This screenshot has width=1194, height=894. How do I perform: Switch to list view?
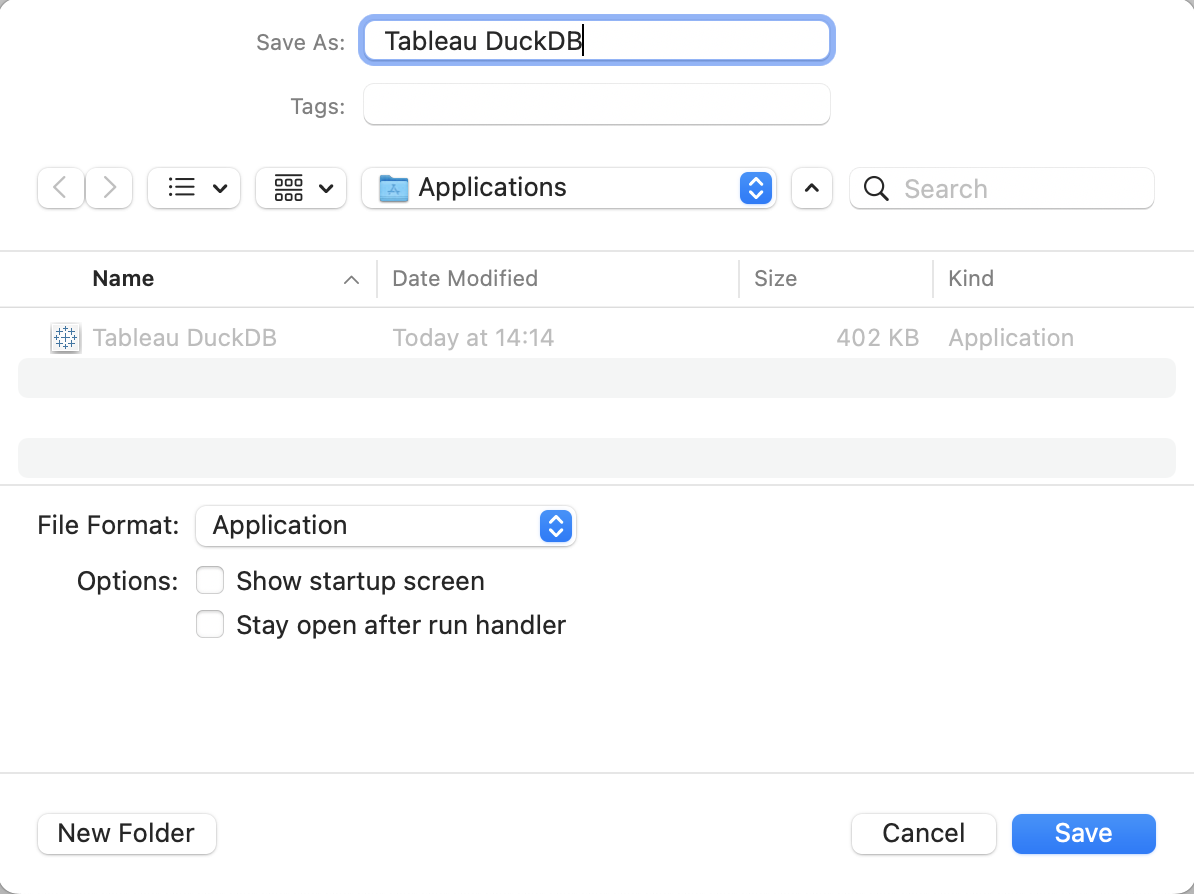(183, 188)
